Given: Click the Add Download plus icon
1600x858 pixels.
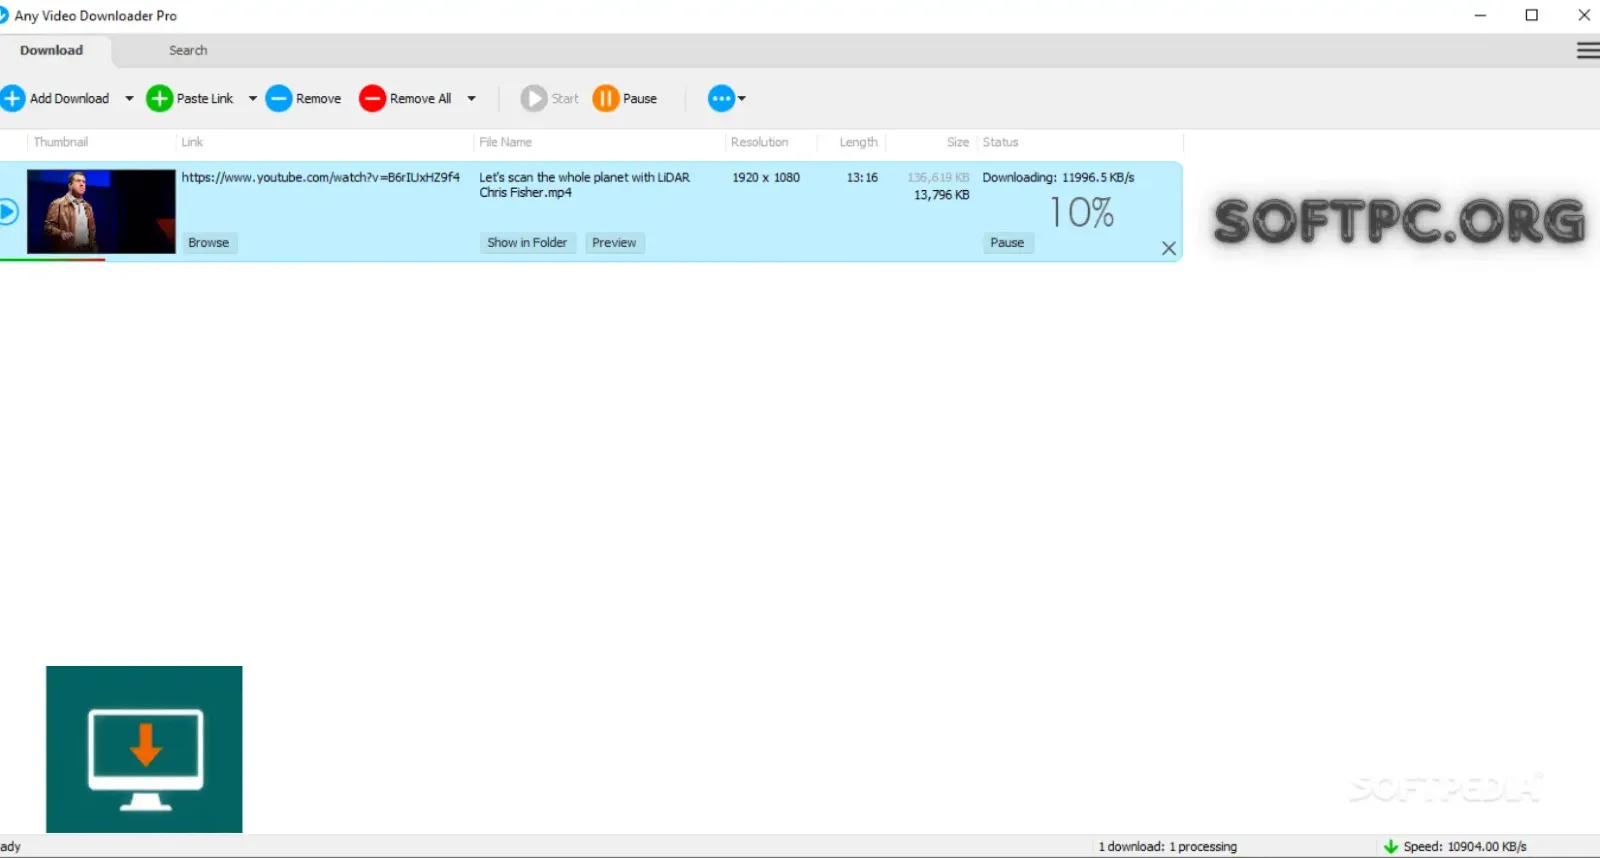Looking at the screenshot, I should pyautogui.click(x=12, y=98).
